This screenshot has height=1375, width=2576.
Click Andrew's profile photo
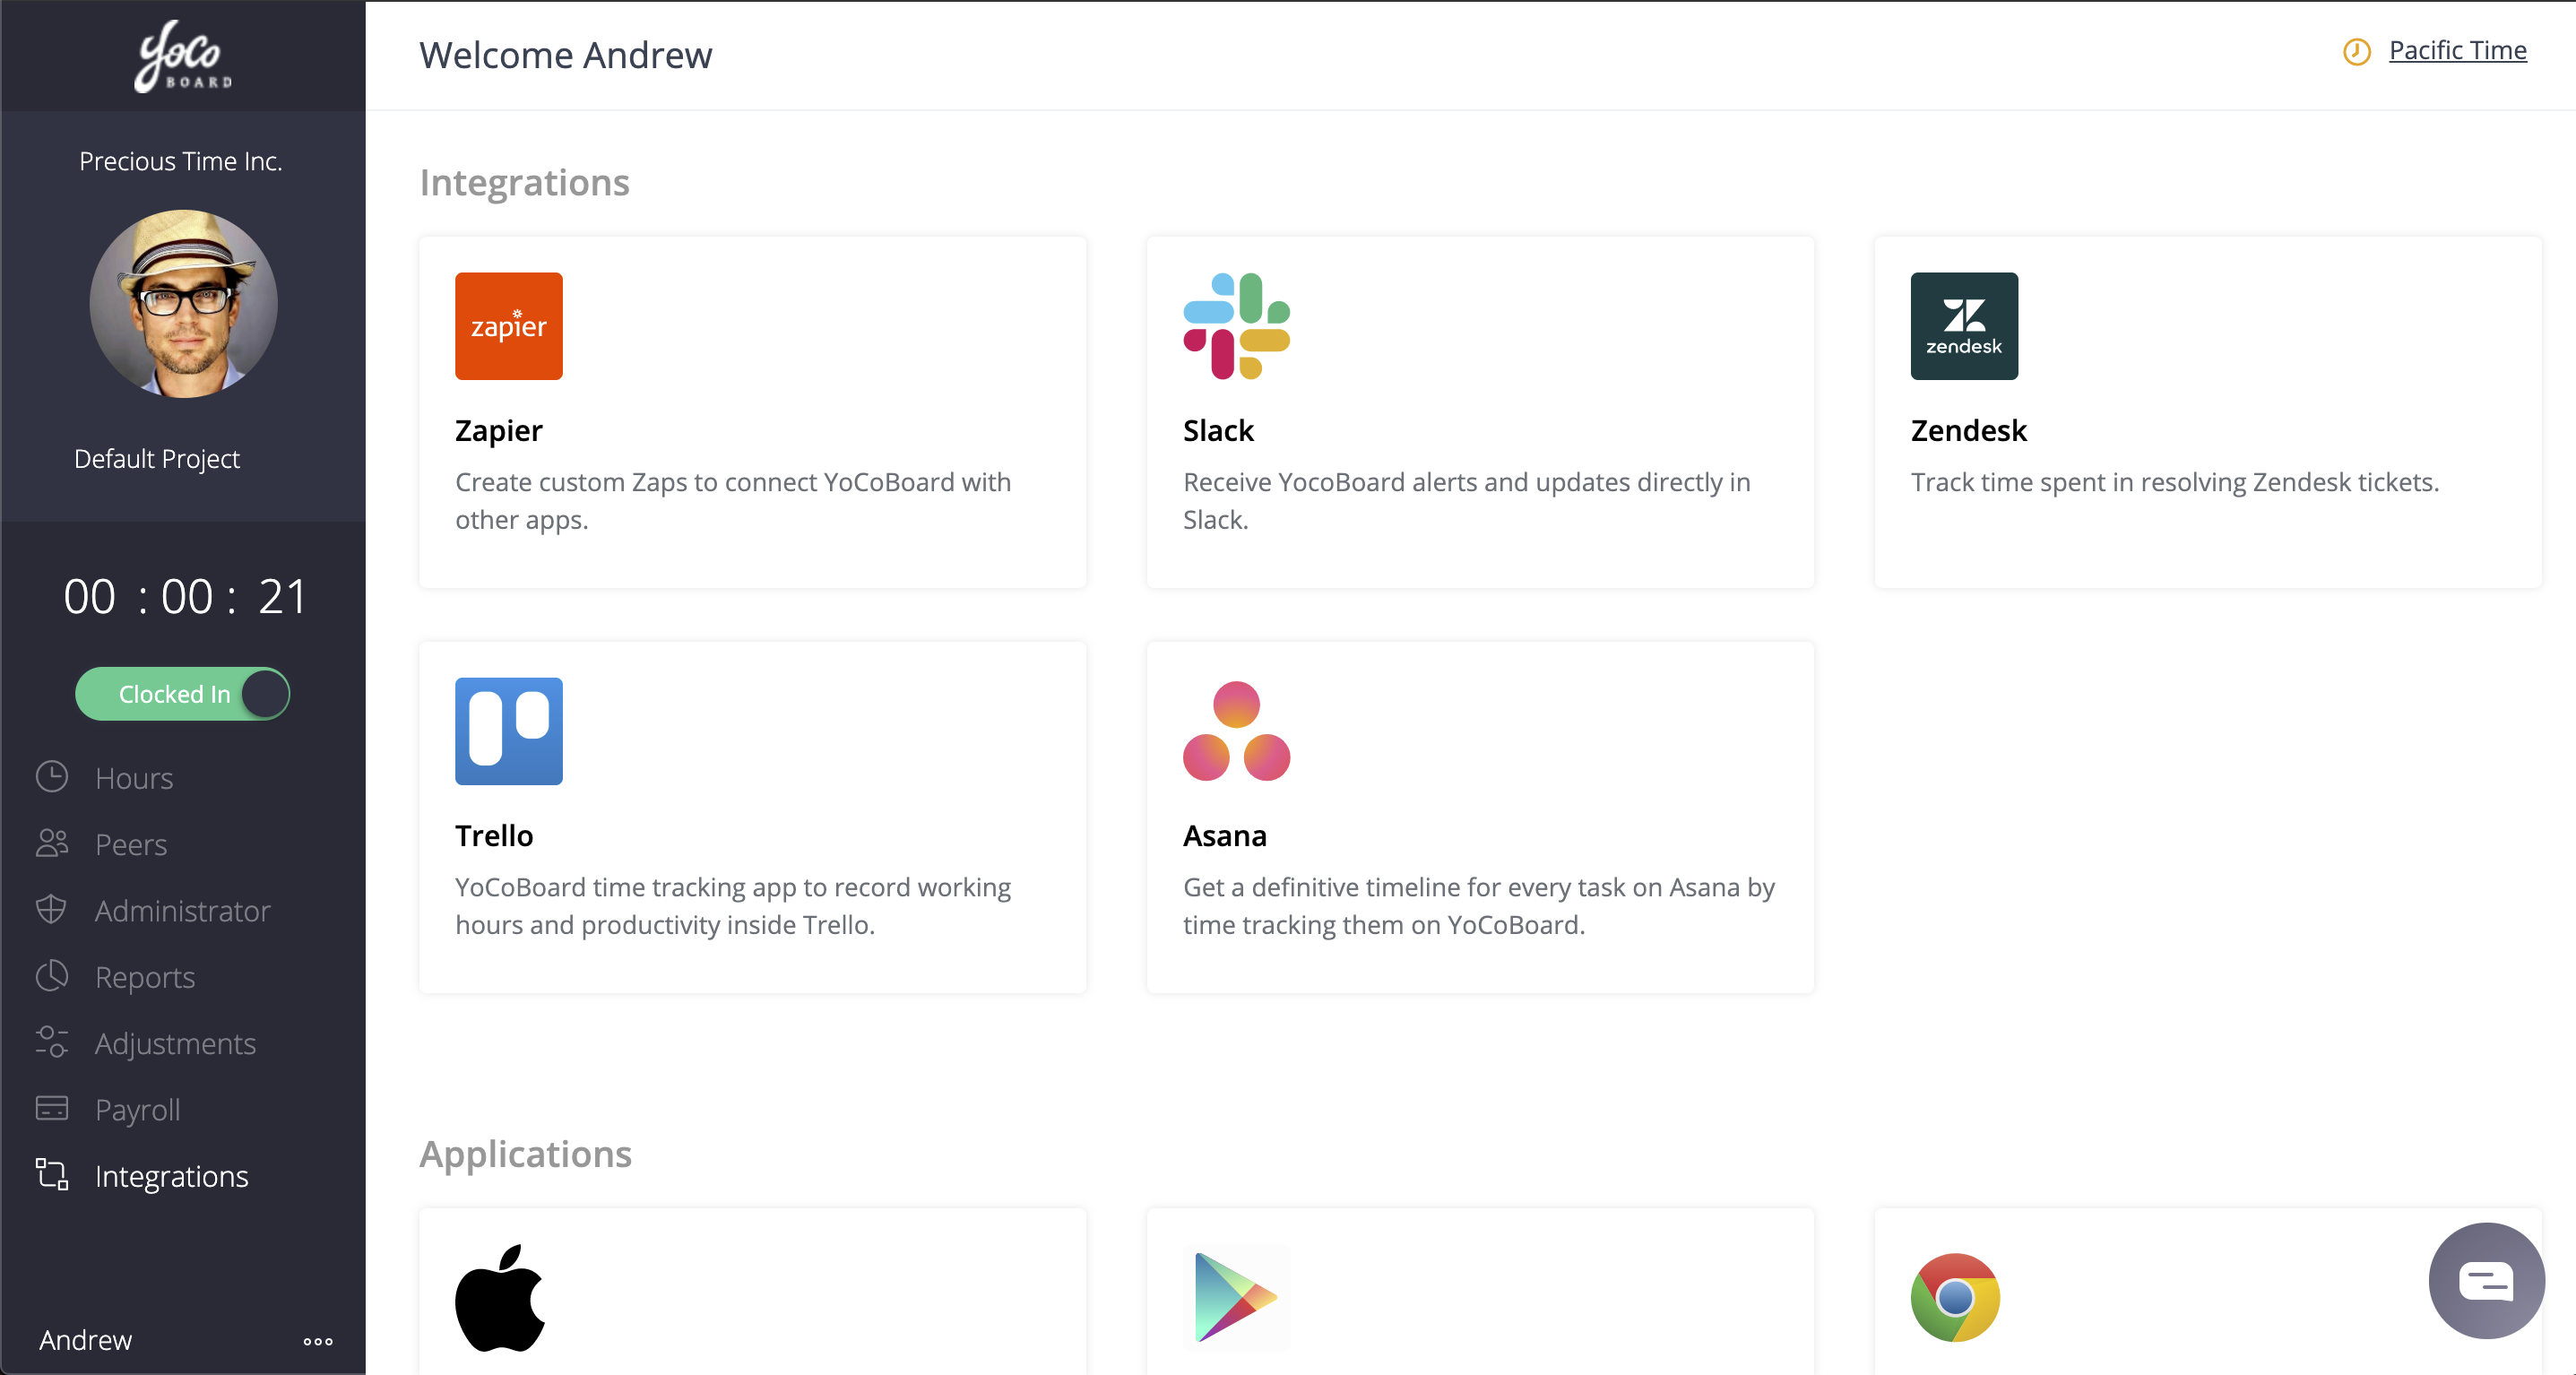pos(183,304)
